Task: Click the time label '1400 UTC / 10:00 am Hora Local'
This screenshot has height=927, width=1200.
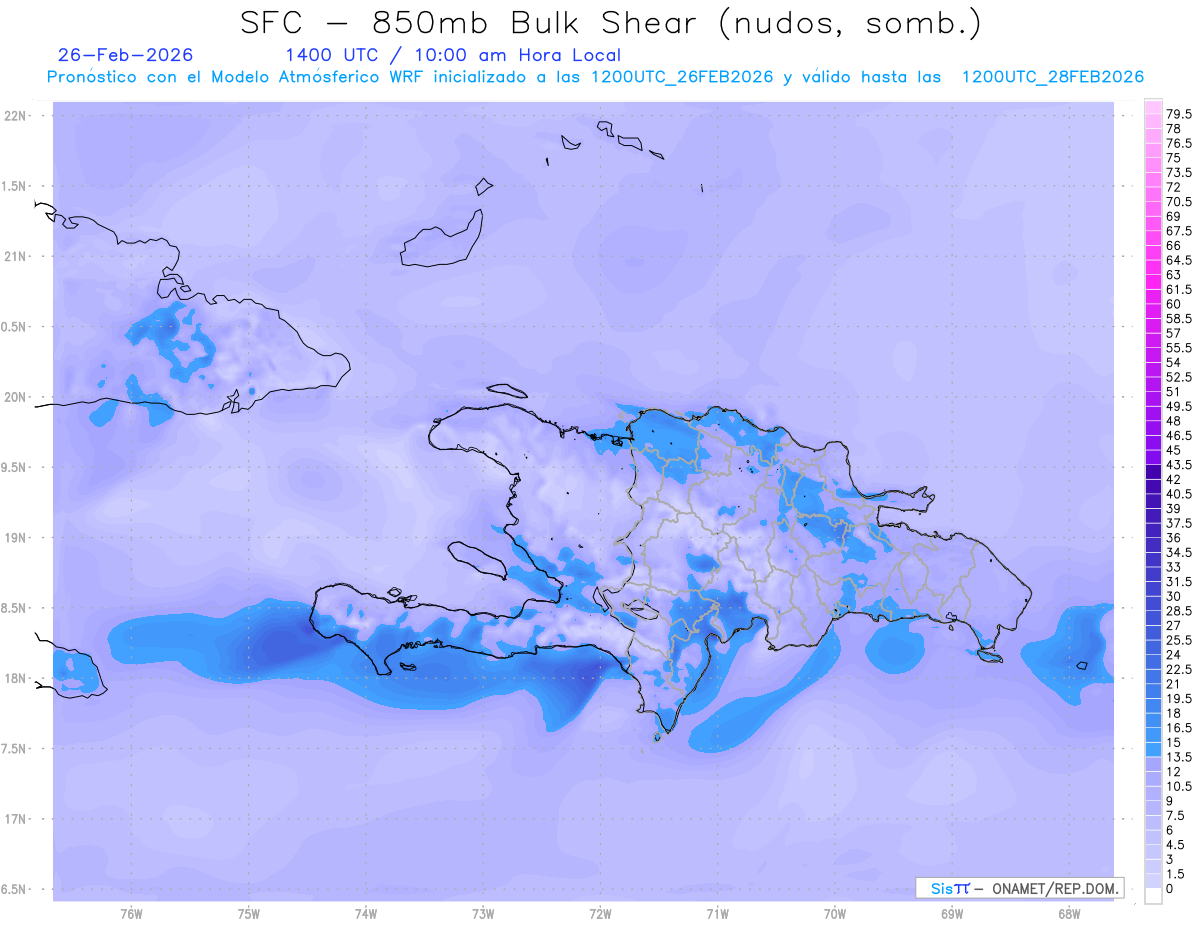Action: 453,55
